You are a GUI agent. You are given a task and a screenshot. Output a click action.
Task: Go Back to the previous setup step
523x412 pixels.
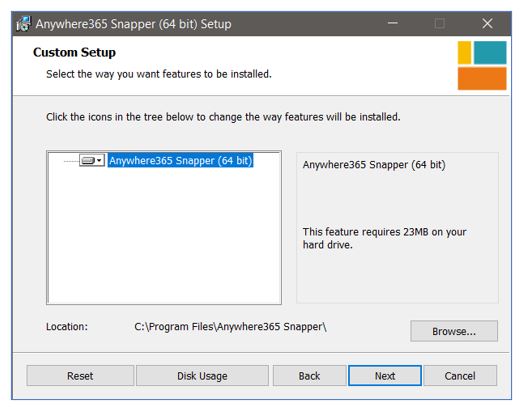click(x=309, y=376)
